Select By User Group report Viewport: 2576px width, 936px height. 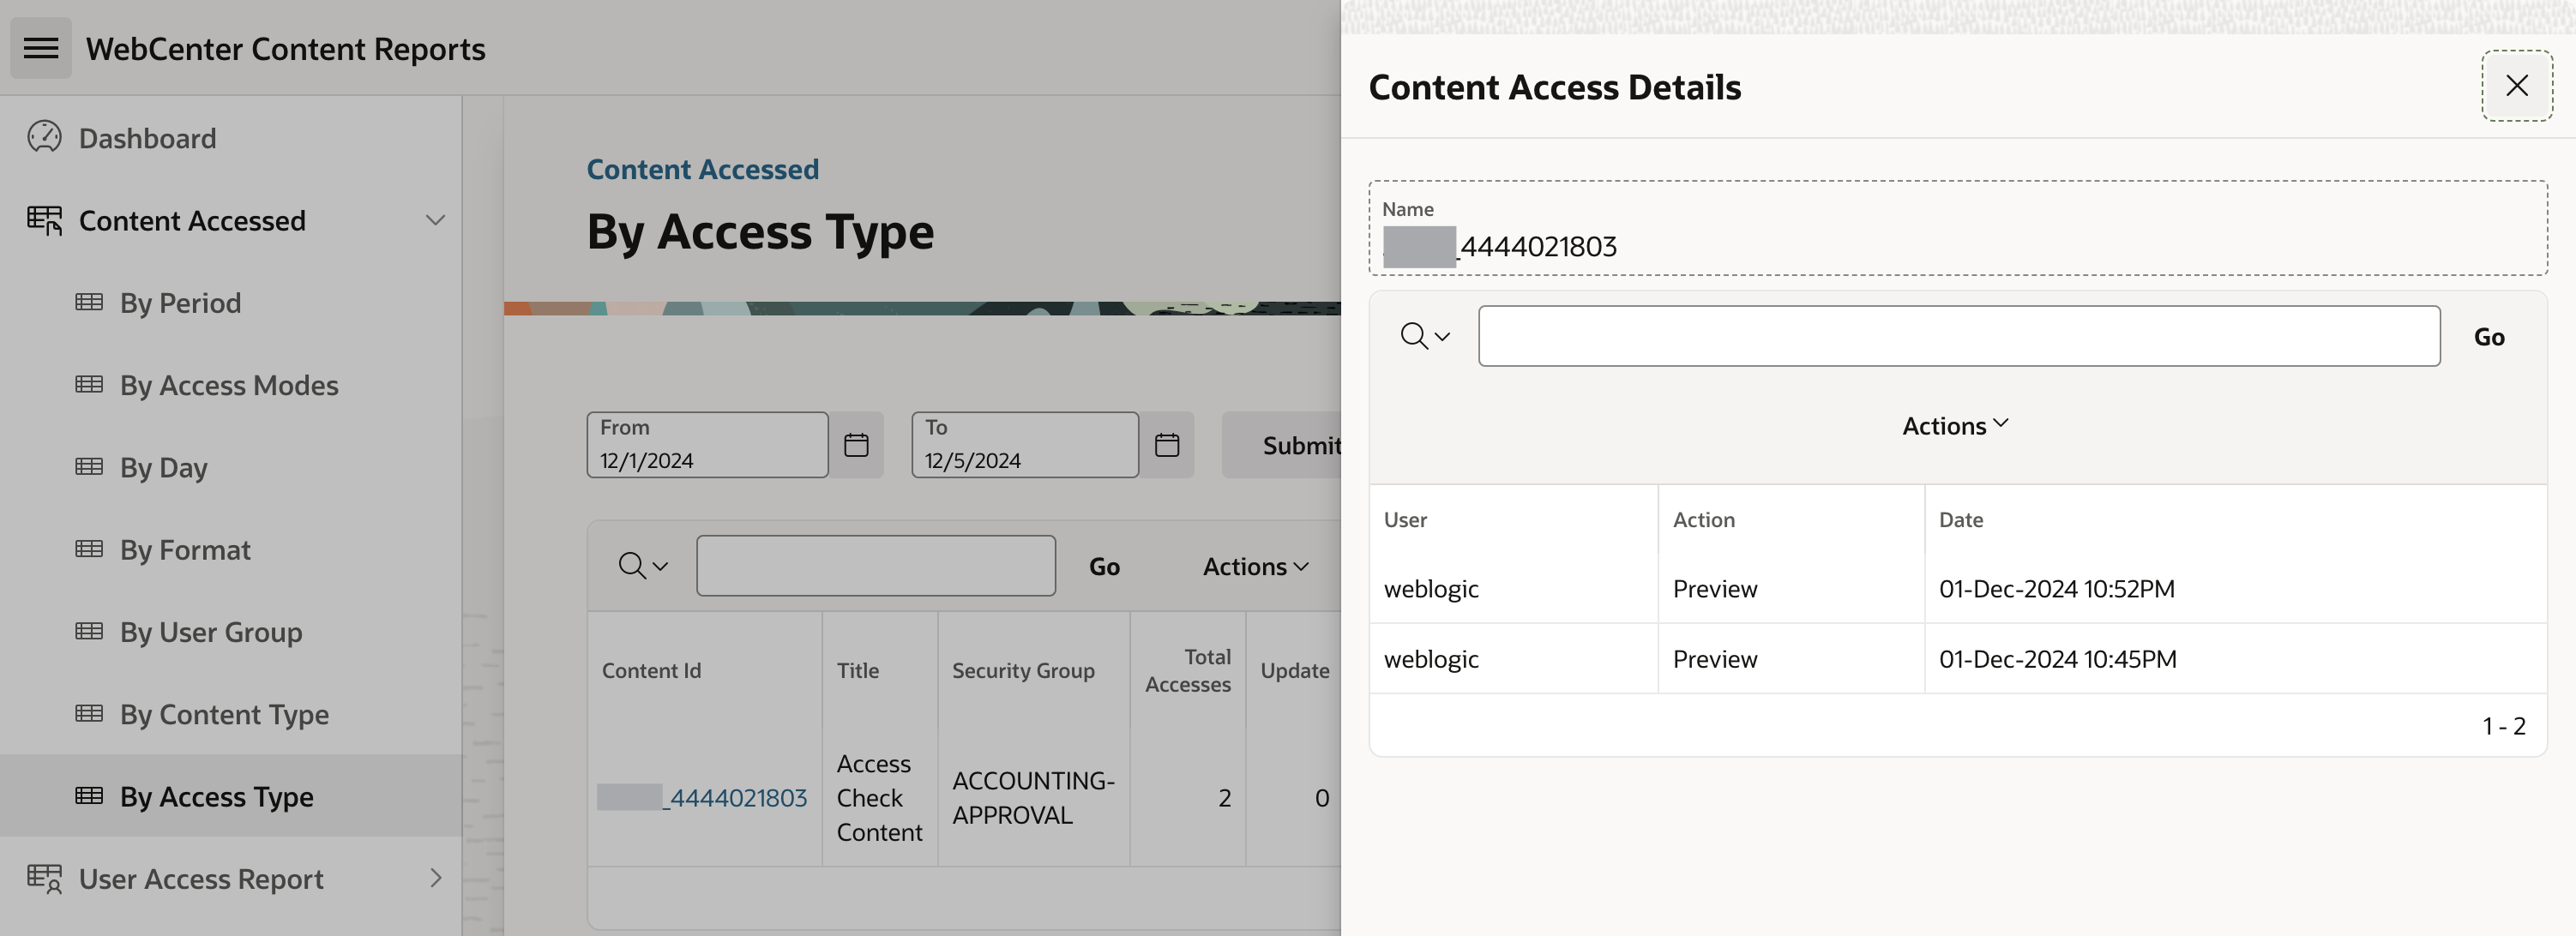(x=211, y=632)
